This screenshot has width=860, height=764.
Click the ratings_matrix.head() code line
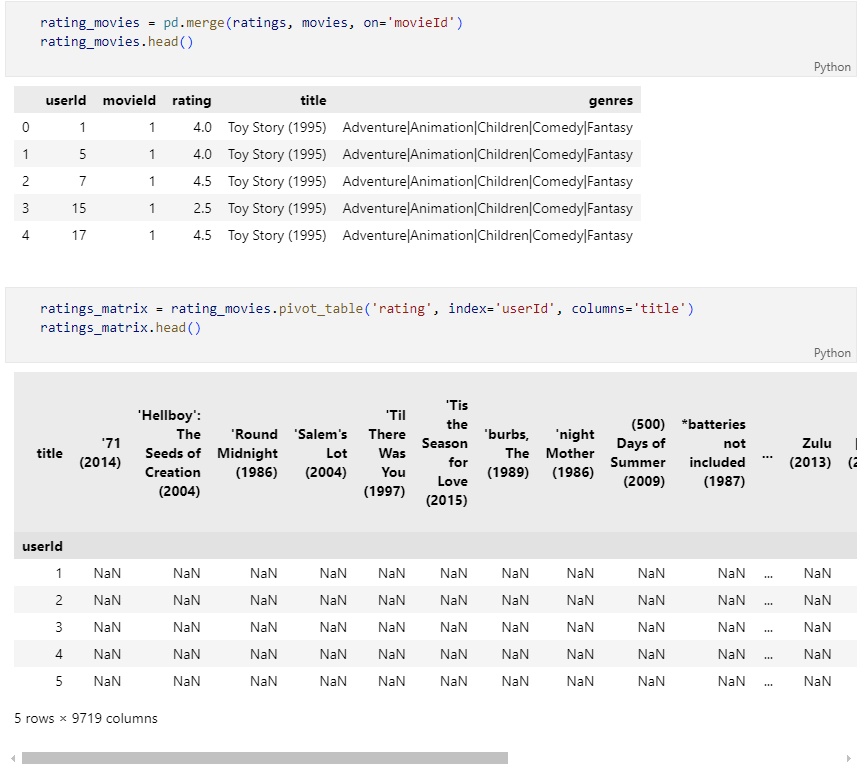[121, 327]
